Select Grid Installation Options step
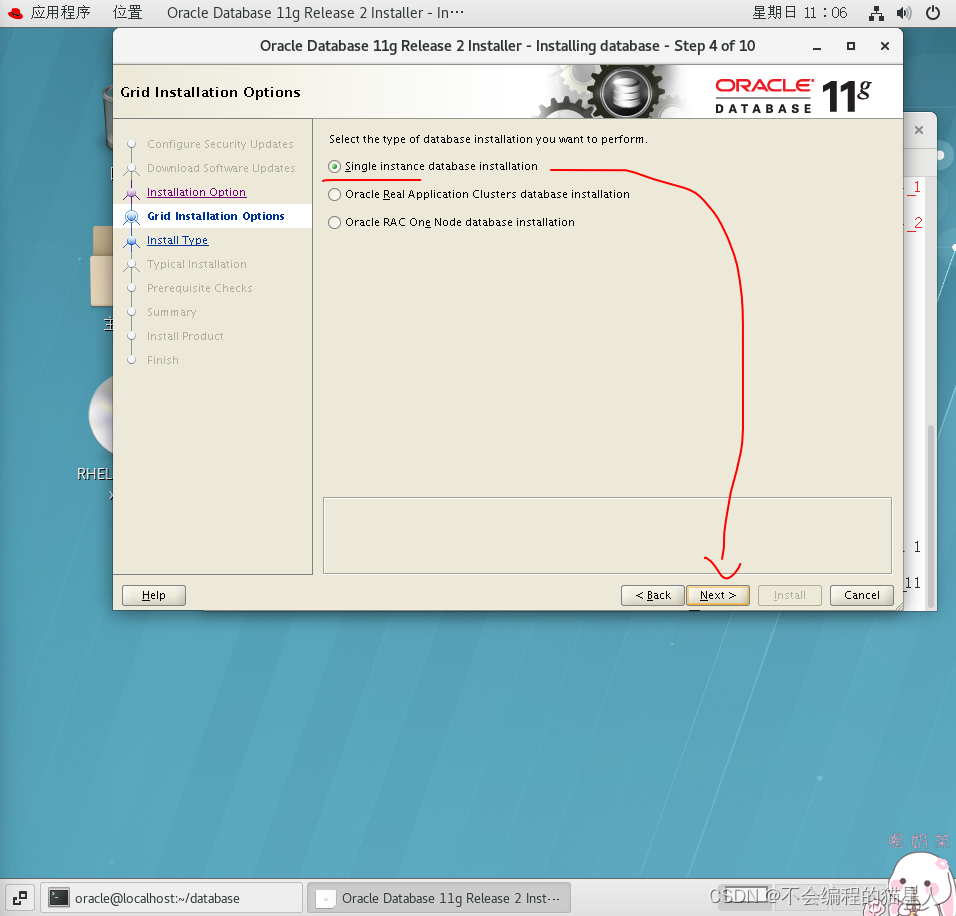Image resolution: width=956 pixels, height=916 pixels. (216, 216)
